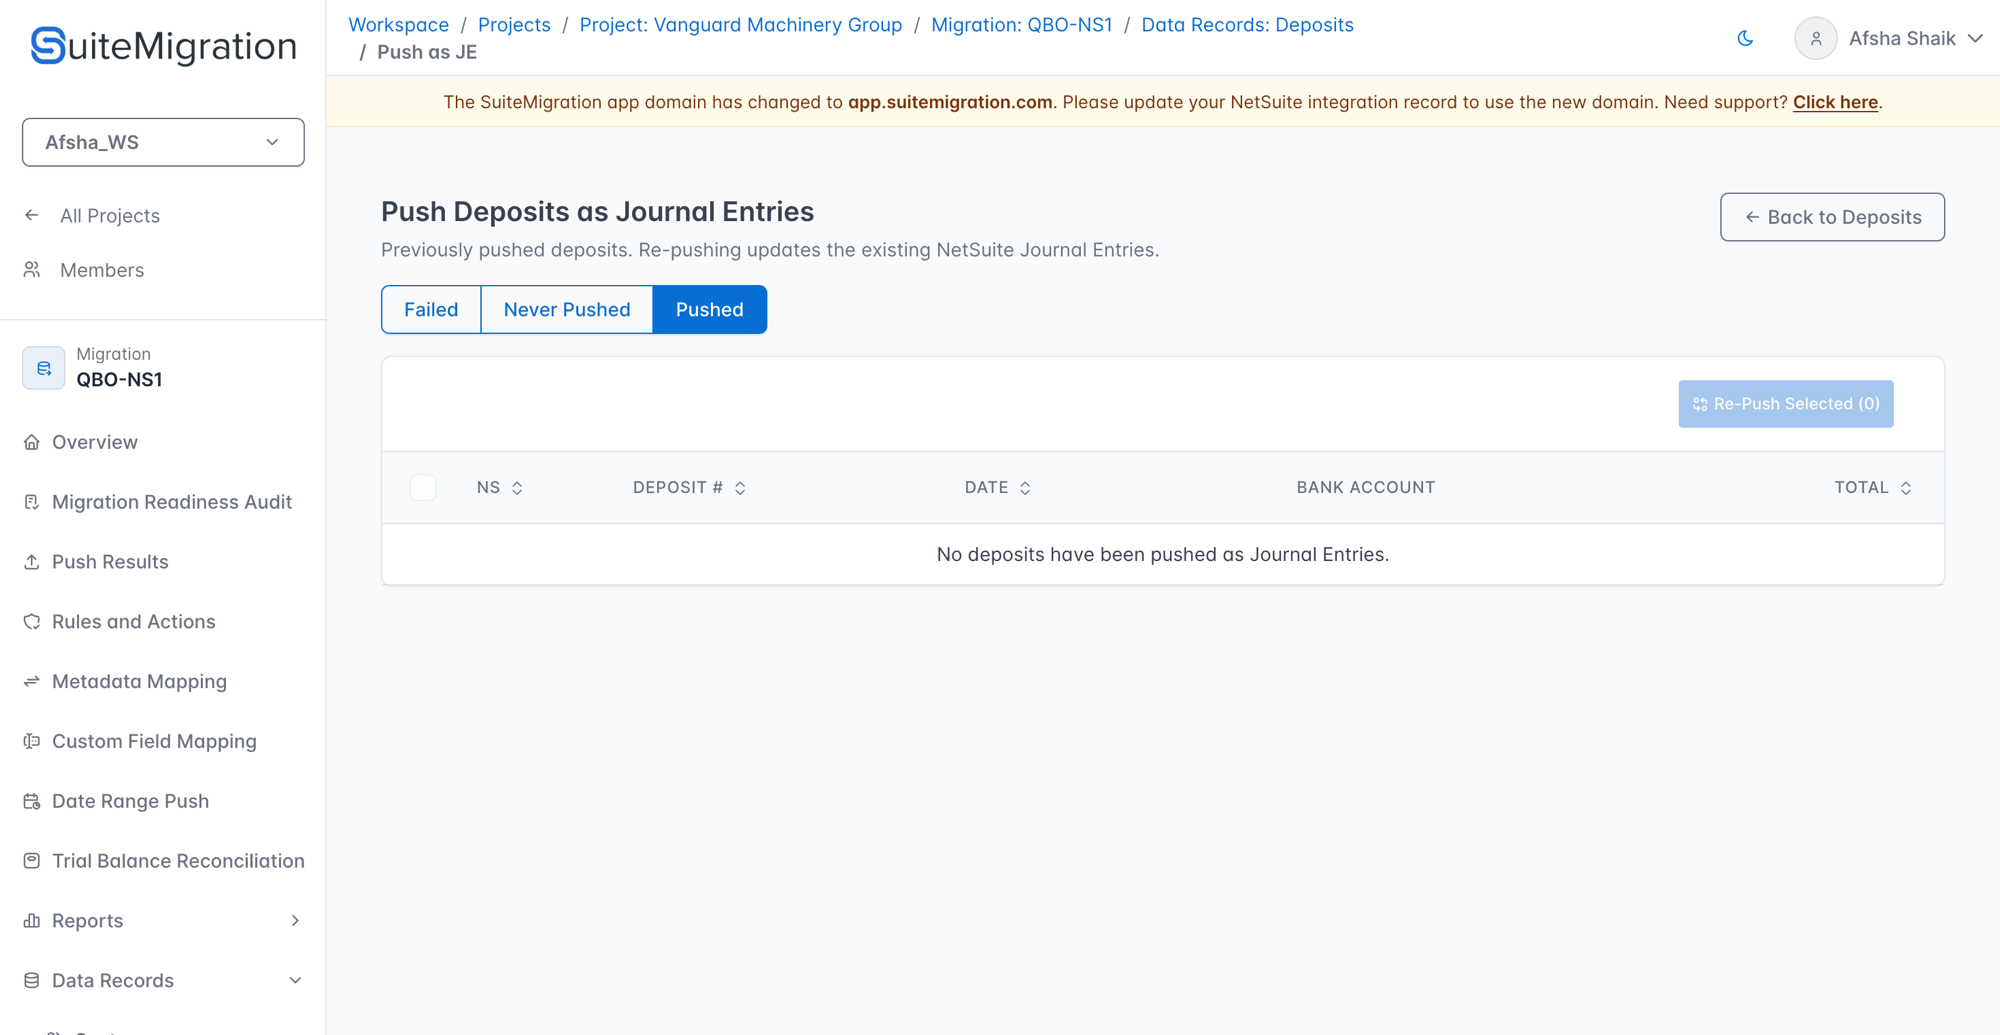Click the Bank Account column header
Image resolution: width=2000 pixels, height=1035 pixels.
[x=1366, y=487]
